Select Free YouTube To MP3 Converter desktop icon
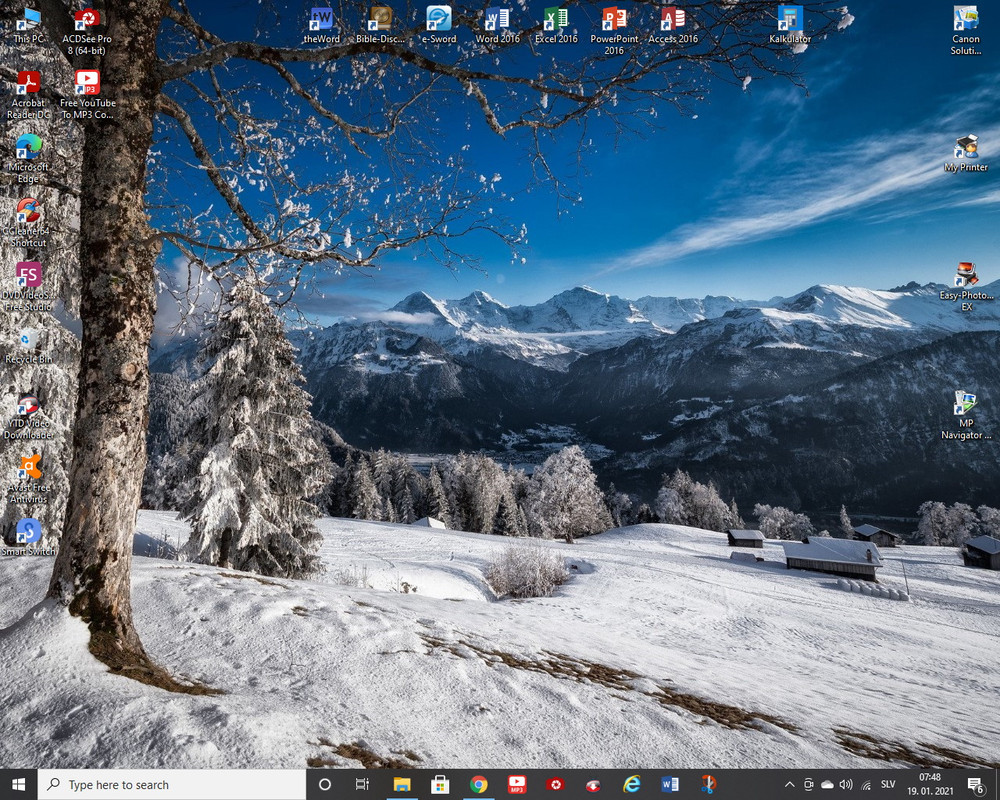 pyautogui.click(x=87, y=96)
